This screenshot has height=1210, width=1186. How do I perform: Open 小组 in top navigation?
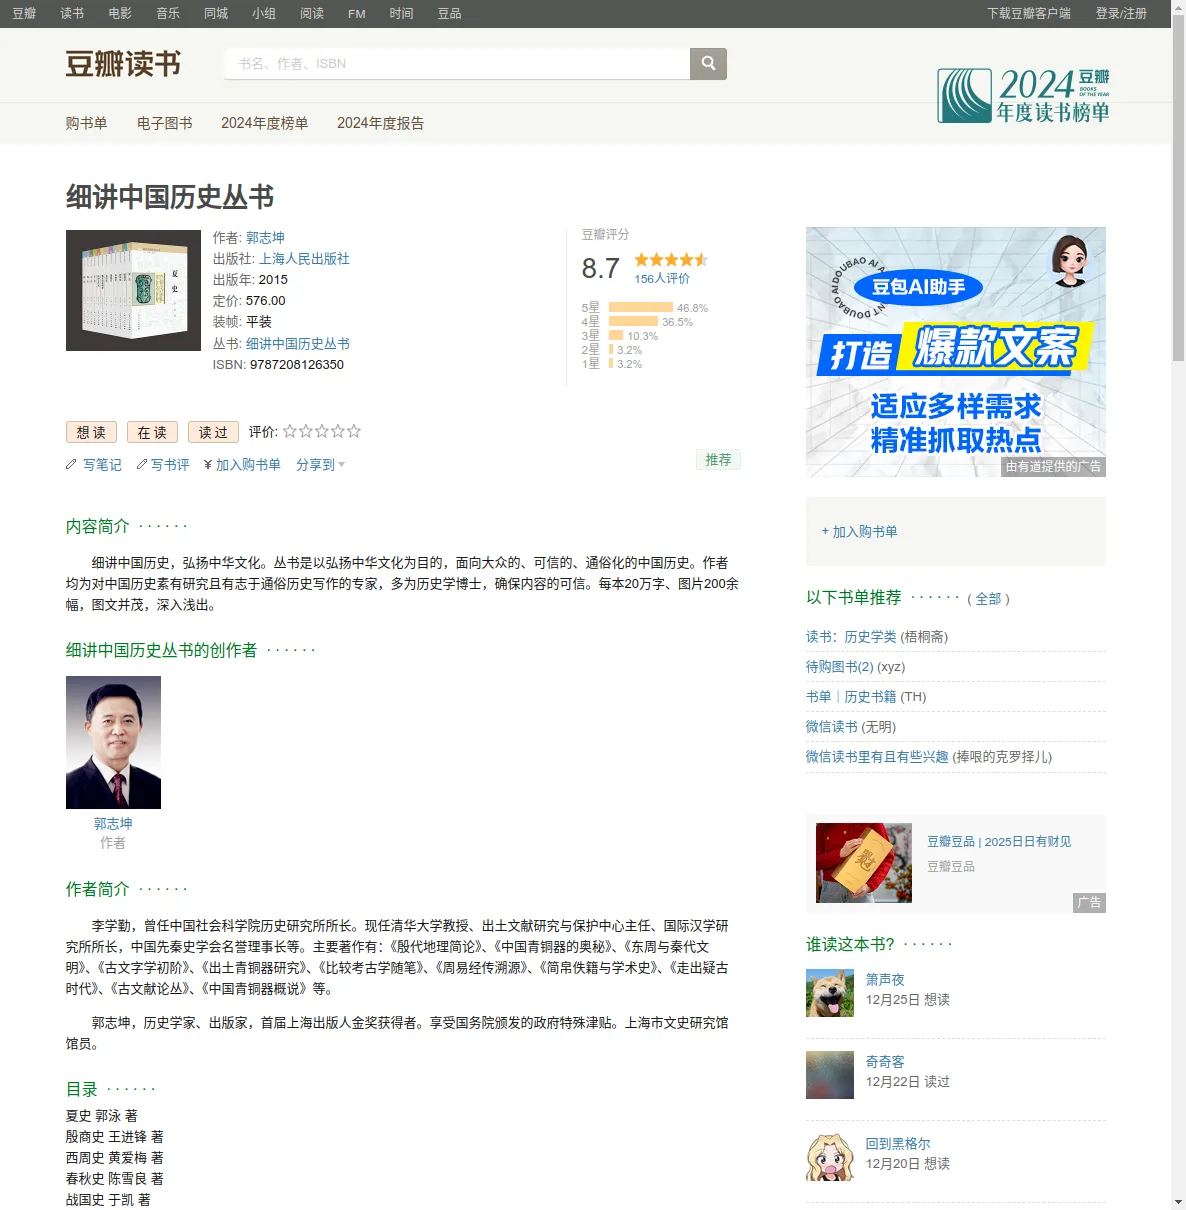pos(264,13)
